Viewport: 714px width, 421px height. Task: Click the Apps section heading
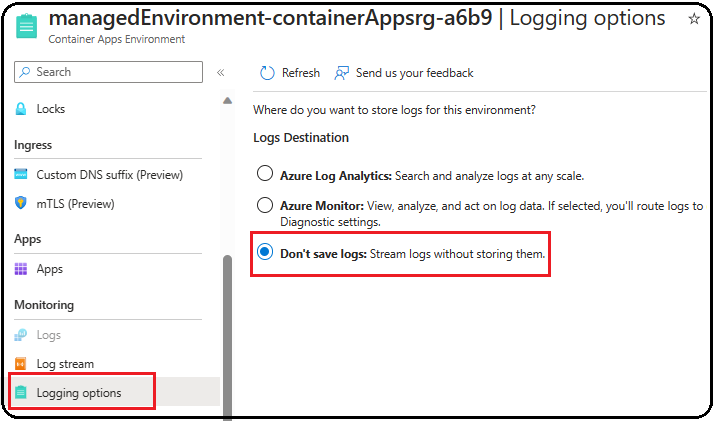27,239
